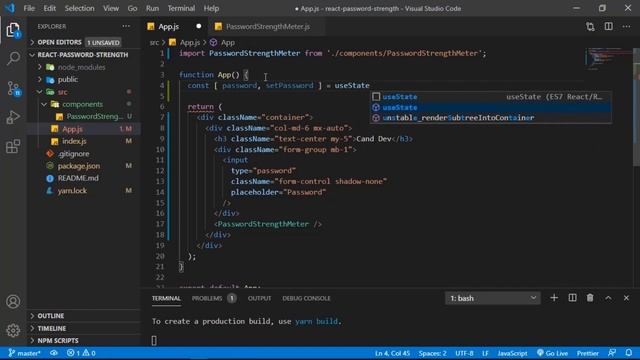Viewport: 640px width, 360px height.
Task: Select unstable_renderSubtreeIntoContainer suggestion
Action: click(491, 118)
